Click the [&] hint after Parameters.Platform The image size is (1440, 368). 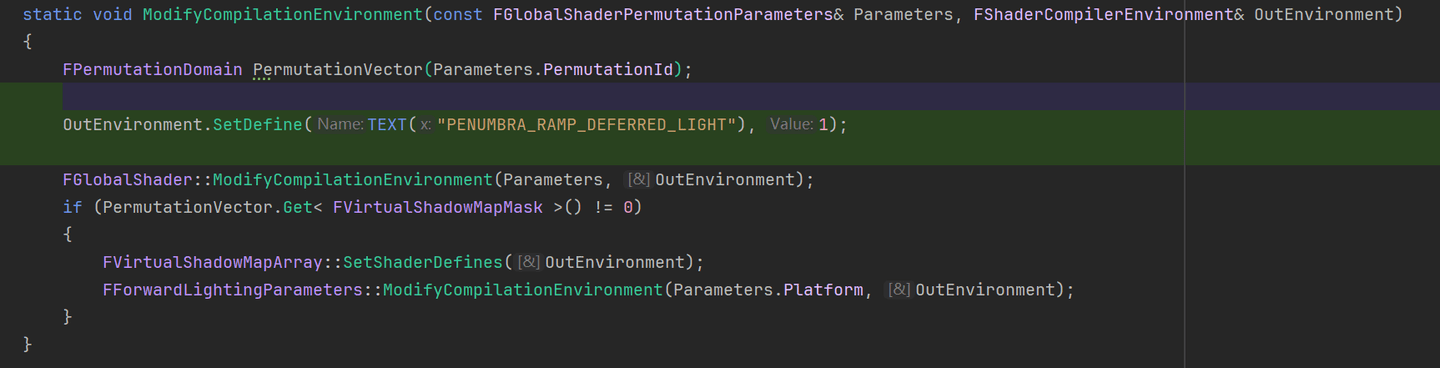900,290
